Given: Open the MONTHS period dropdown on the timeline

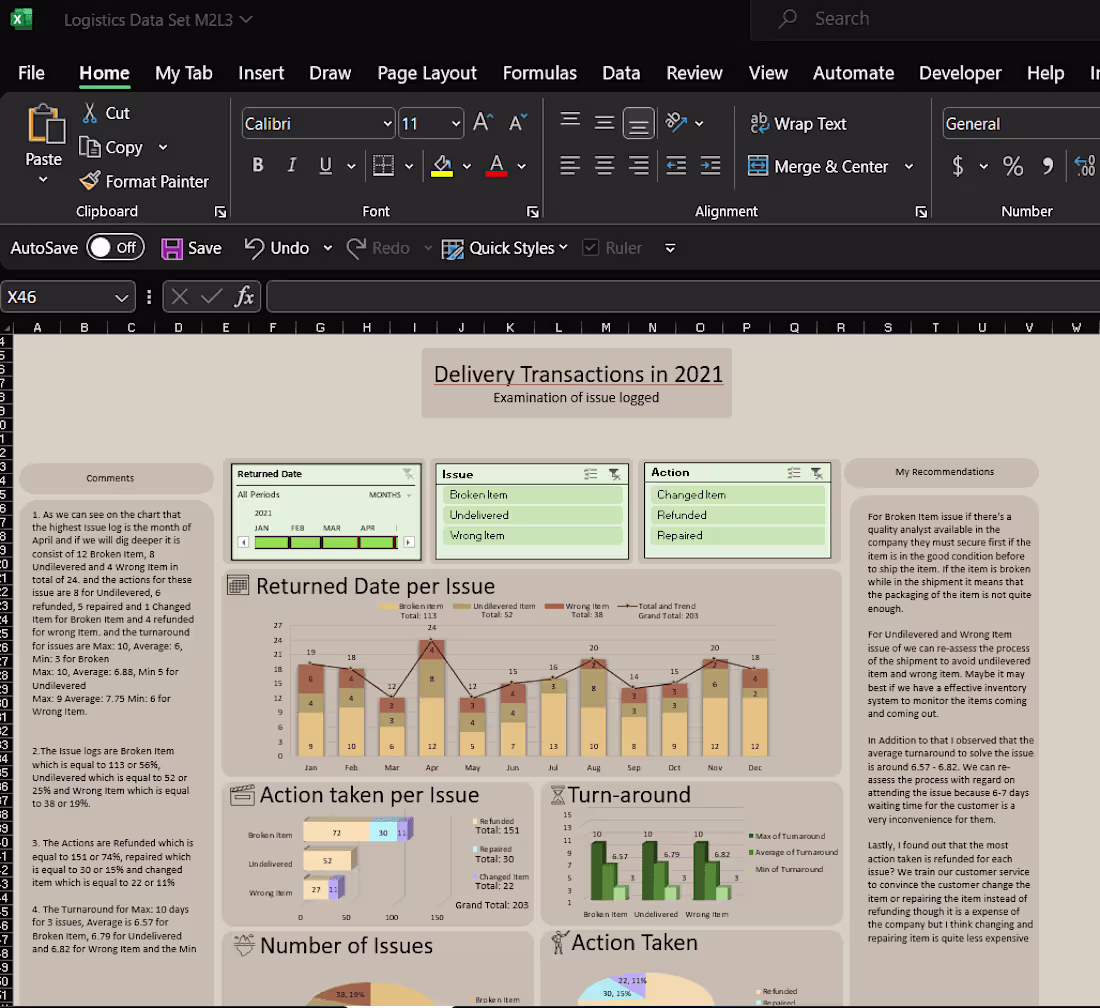Looking at the screenshot, I should [x=410, y=495].
